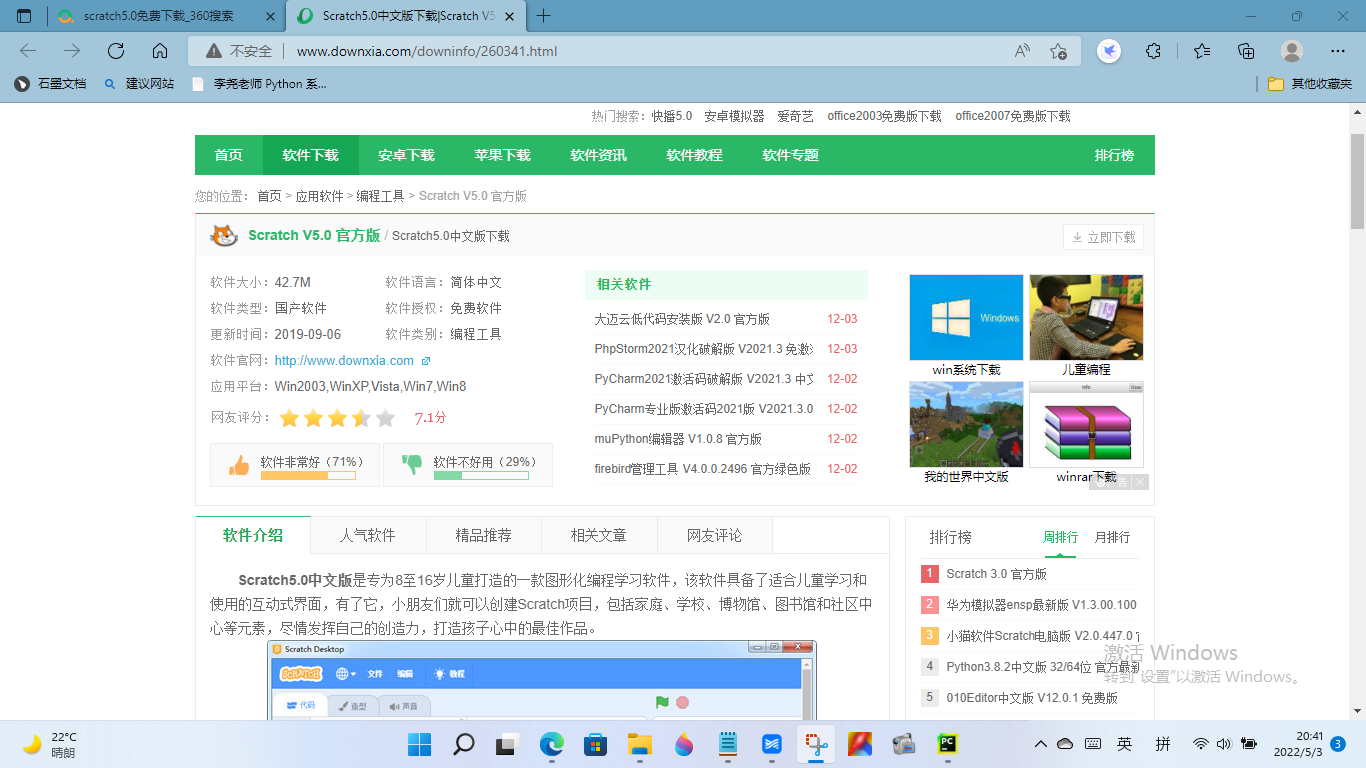
Task: Open the 编程工具 breadcrumb link
Action: pos(381,196)
